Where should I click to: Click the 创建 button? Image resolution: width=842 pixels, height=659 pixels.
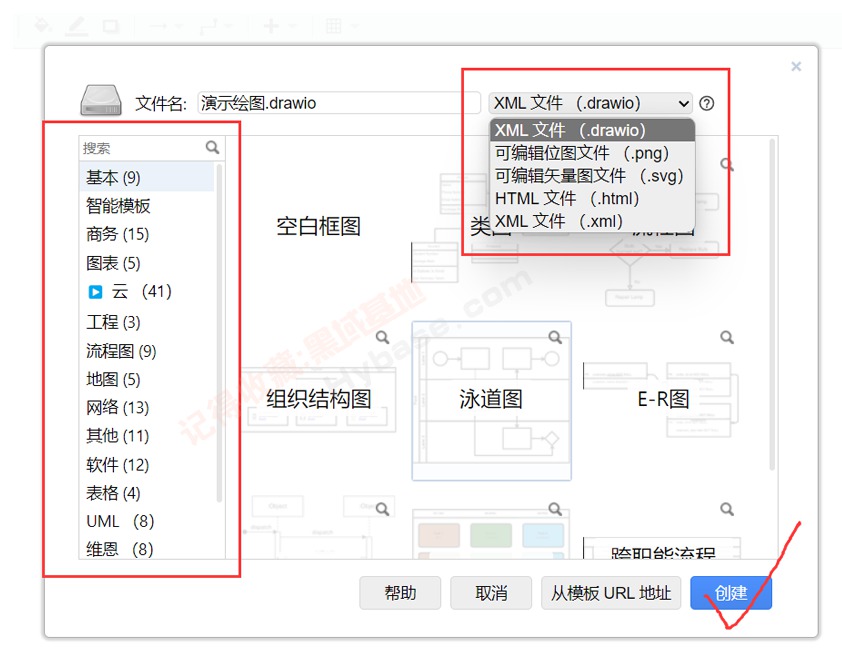pos(731,593)
